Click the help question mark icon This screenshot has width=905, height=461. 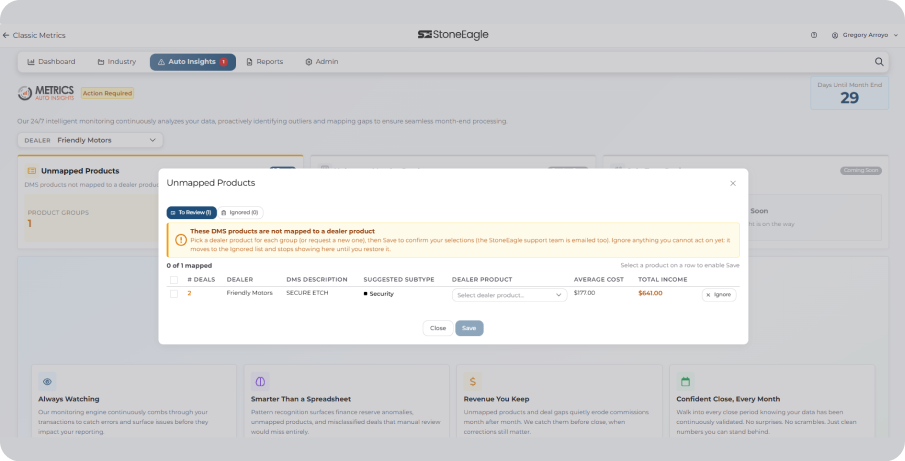(814, 35)
